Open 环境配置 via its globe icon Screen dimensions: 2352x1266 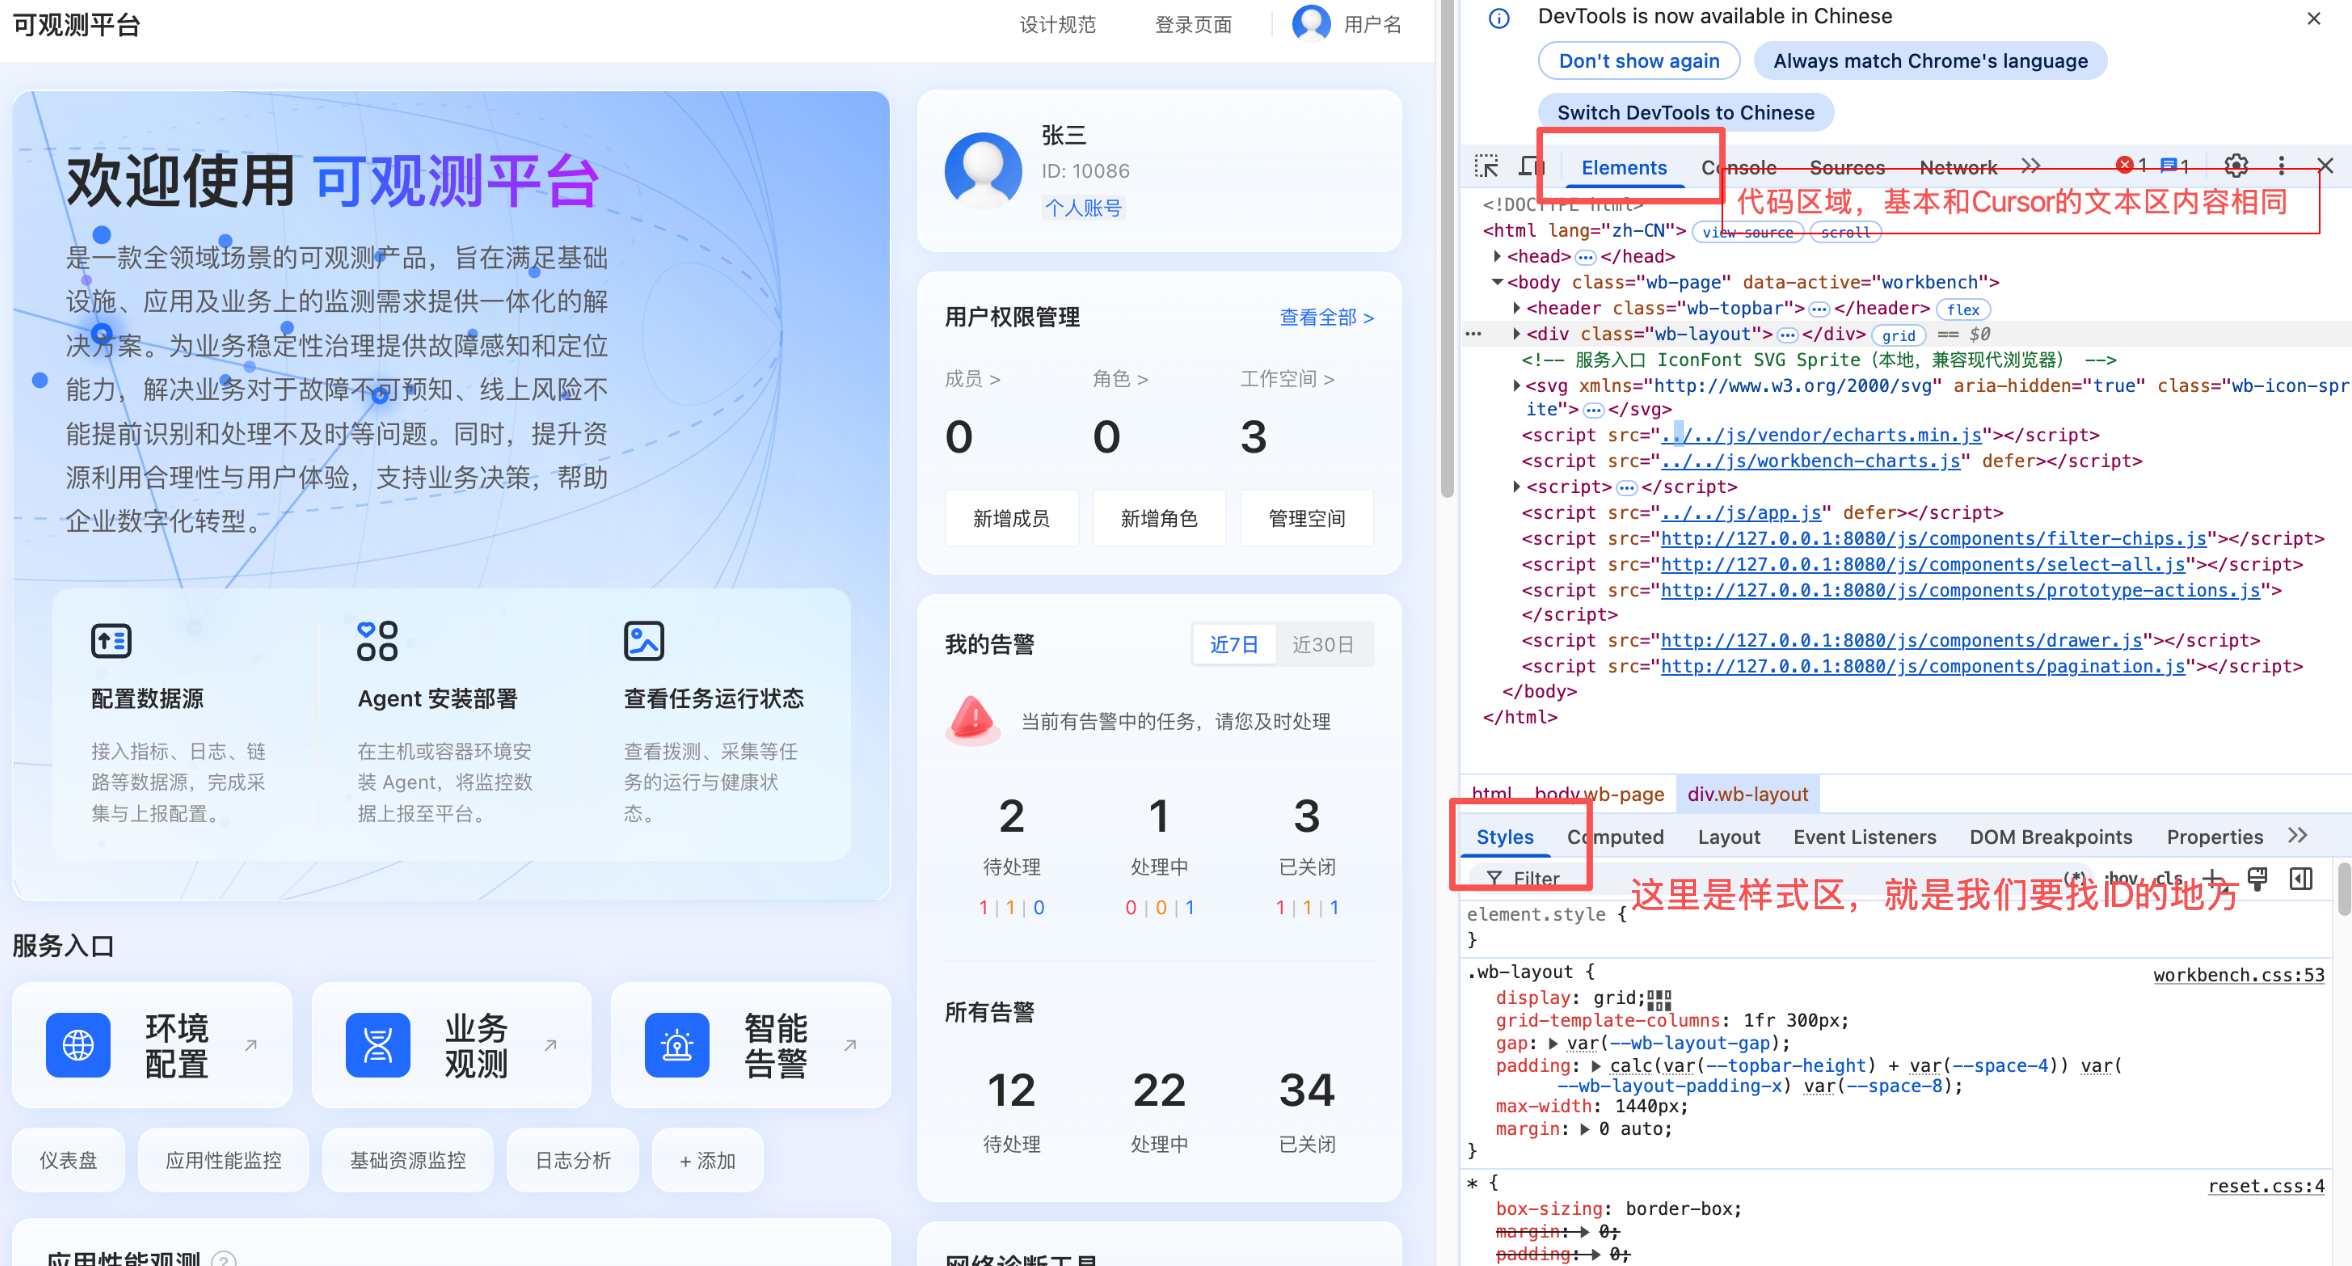pyautogui.click(x=78, y=1045)
